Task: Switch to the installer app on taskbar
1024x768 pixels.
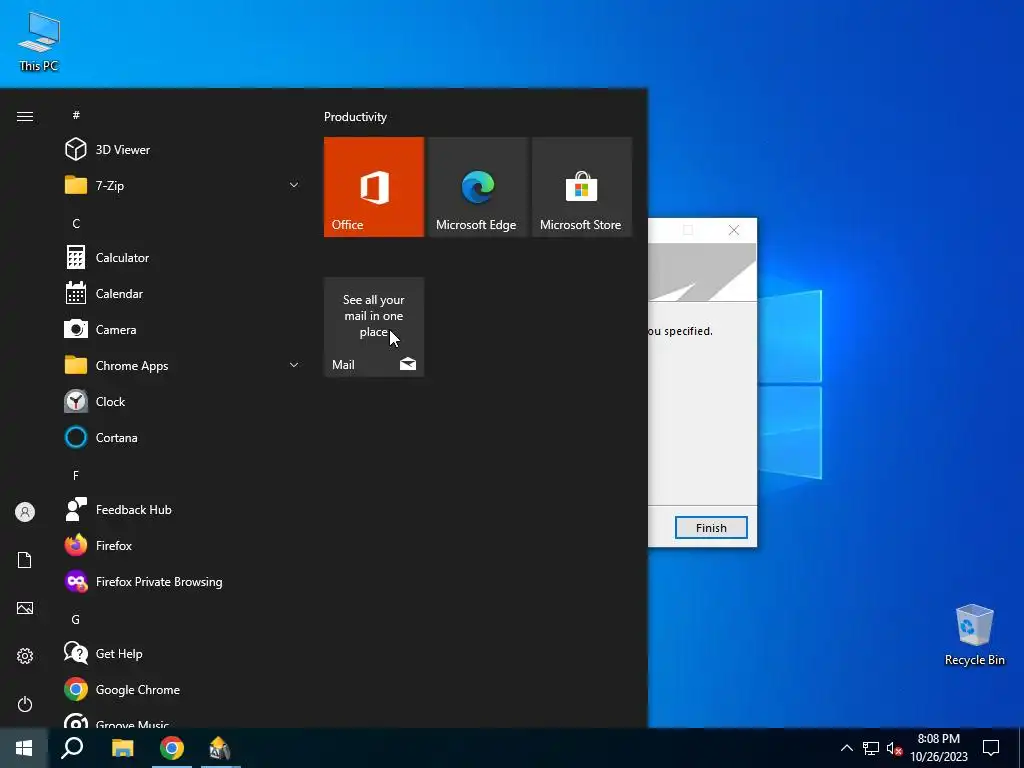Action: [220, 748]
